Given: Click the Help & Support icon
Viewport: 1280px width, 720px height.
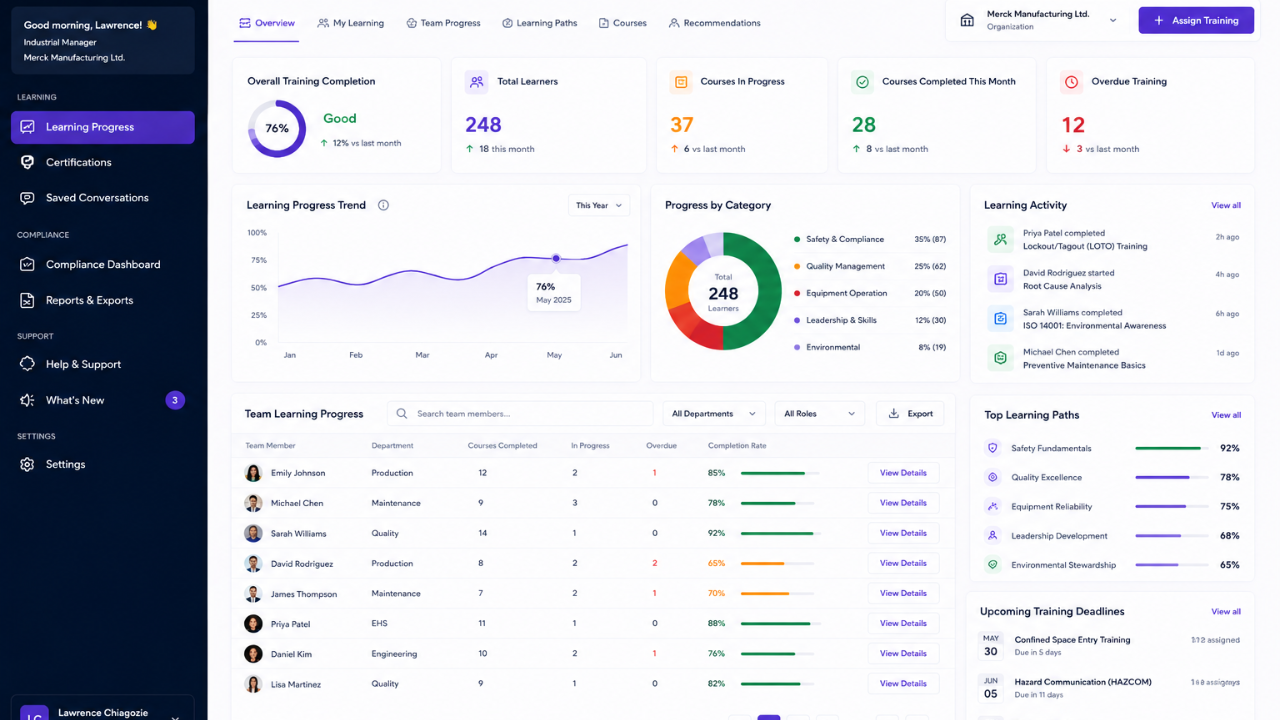Looking at the screenshot, I should [27, 364].
